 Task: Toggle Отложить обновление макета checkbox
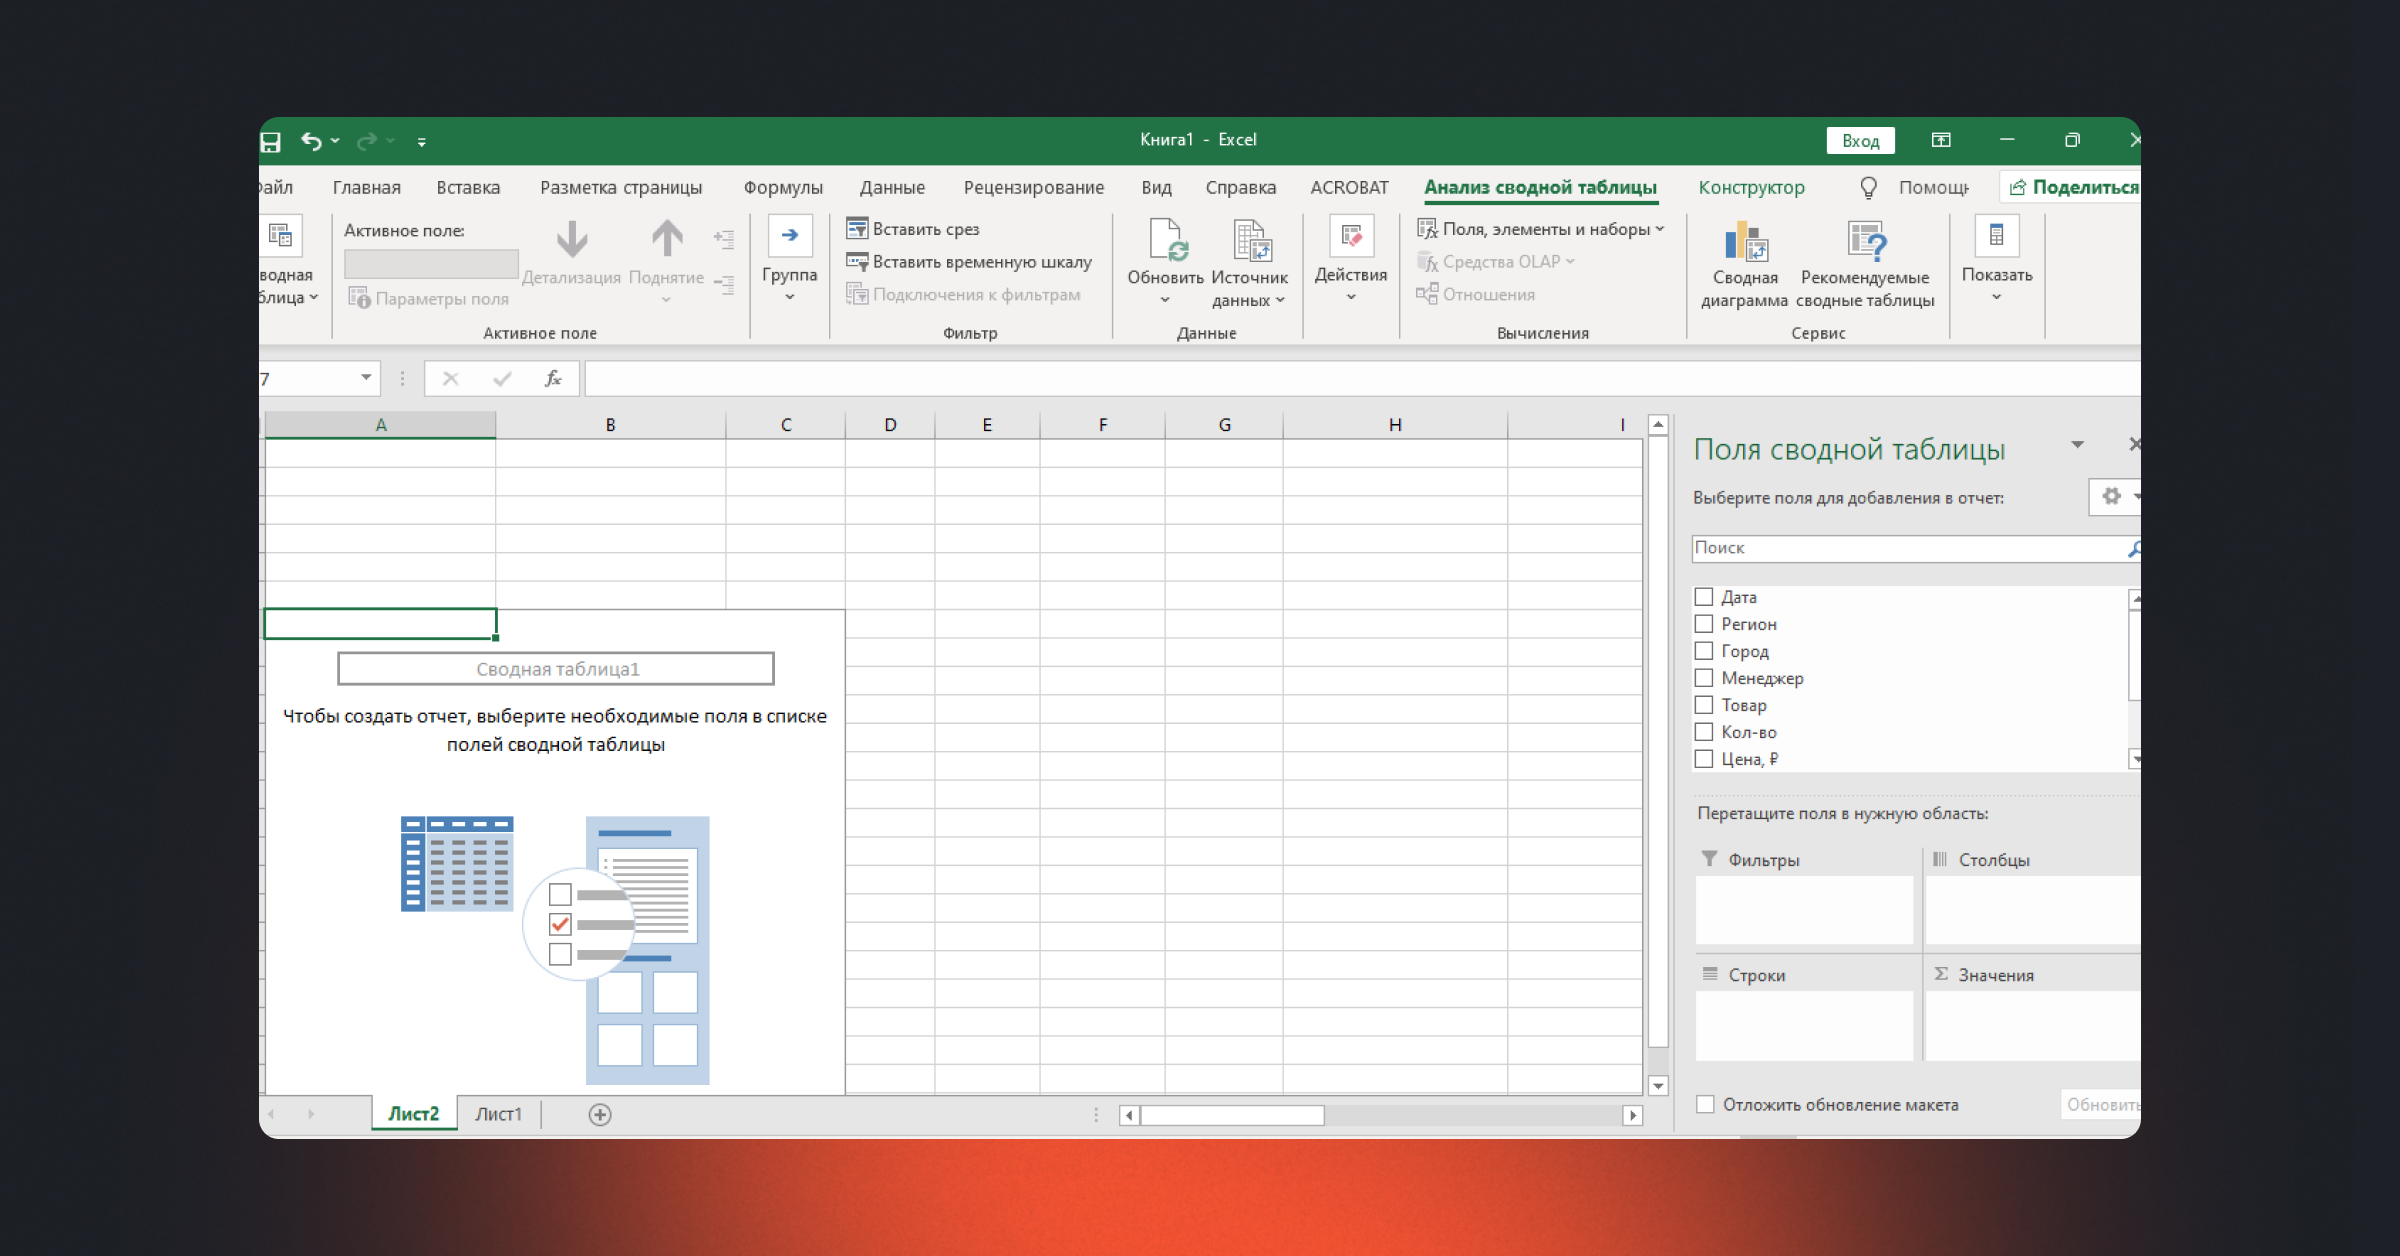(1706, 1104)
